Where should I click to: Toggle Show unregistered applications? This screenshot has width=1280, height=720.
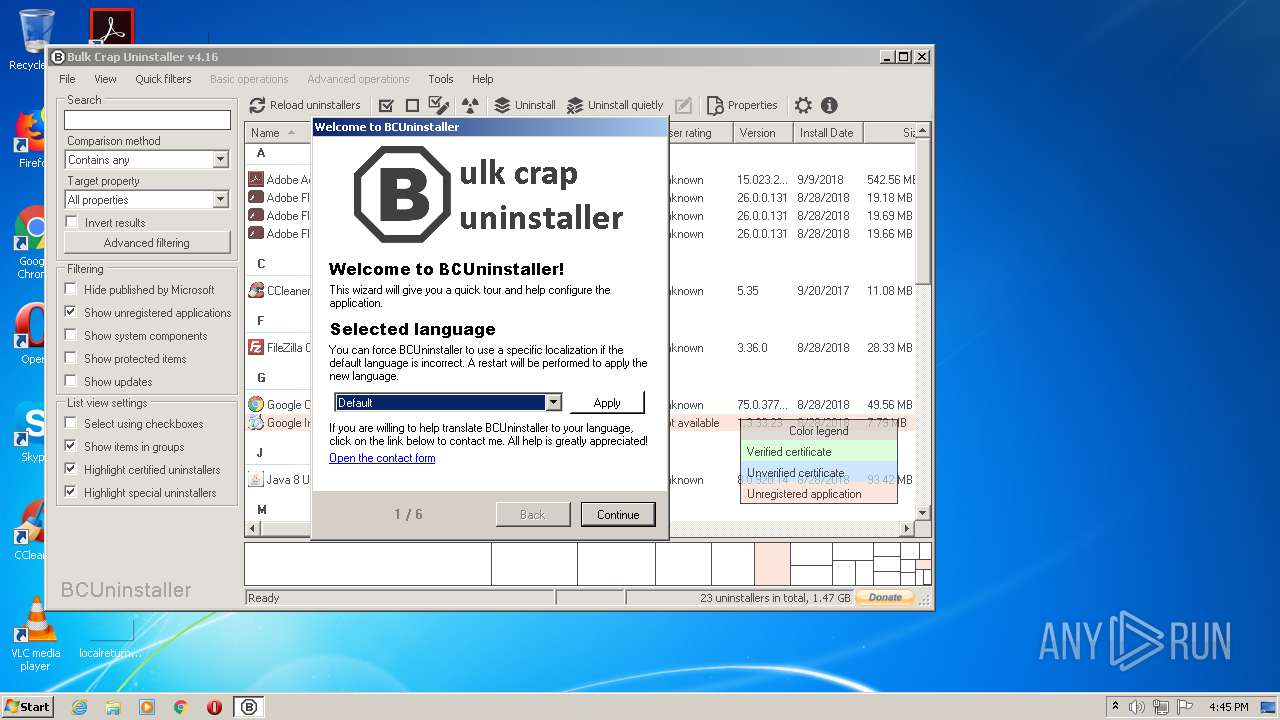point(71,312)
